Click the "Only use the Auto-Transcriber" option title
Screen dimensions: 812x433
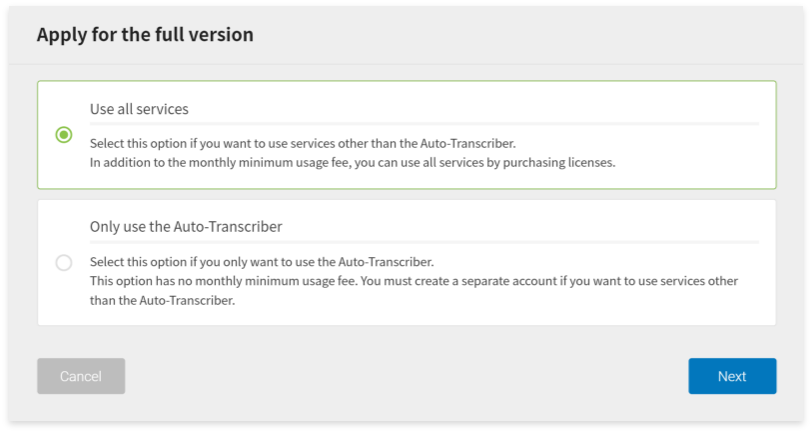[186, 226]
